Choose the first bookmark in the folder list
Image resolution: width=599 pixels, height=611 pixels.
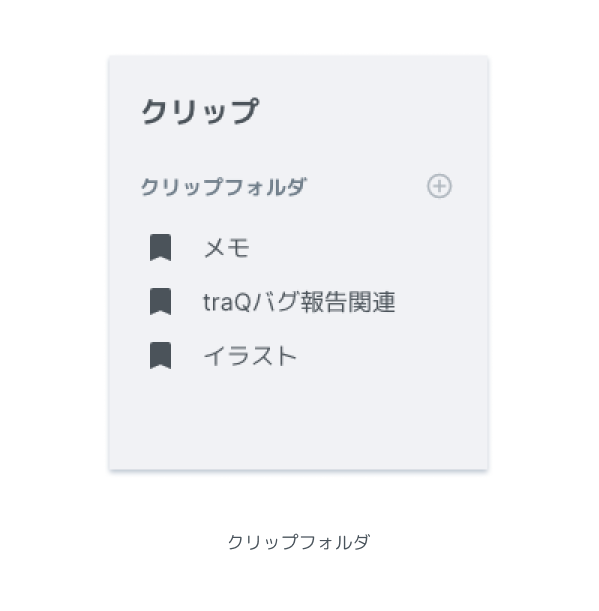point(160,247)
